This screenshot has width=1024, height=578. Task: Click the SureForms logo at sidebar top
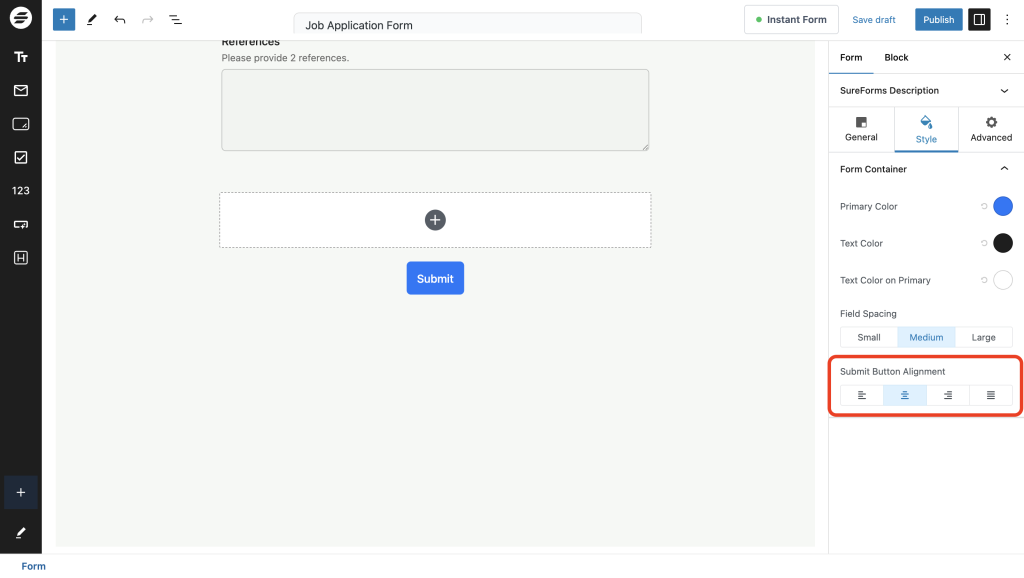click(x=20, y=18)
